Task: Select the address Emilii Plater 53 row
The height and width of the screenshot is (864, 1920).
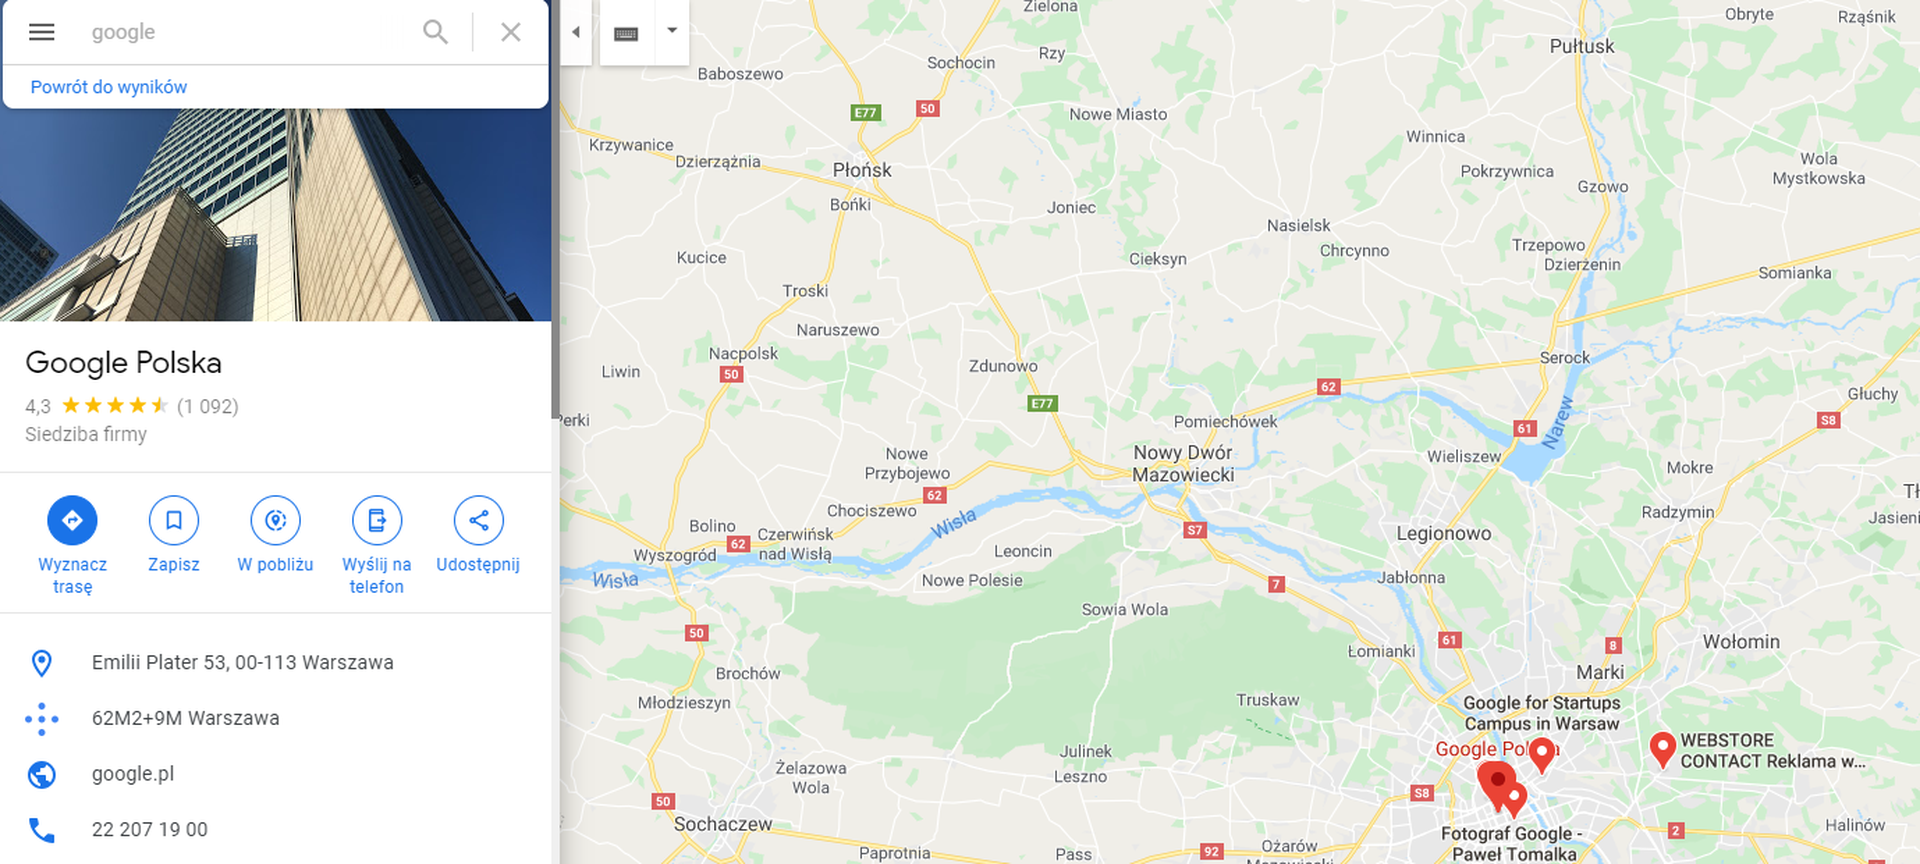Action: (276, 663)
